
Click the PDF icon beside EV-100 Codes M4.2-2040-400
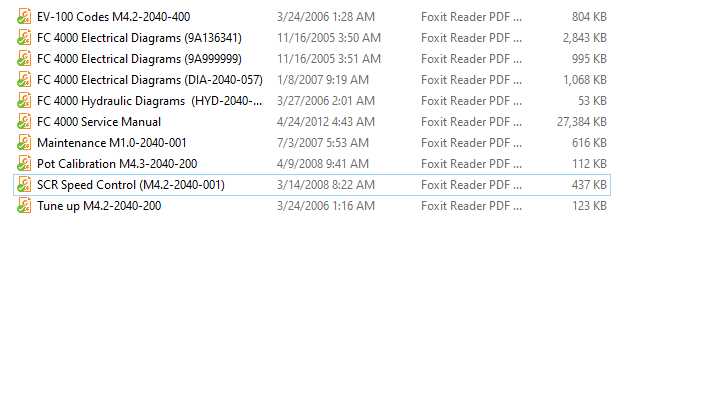point(24,17)
